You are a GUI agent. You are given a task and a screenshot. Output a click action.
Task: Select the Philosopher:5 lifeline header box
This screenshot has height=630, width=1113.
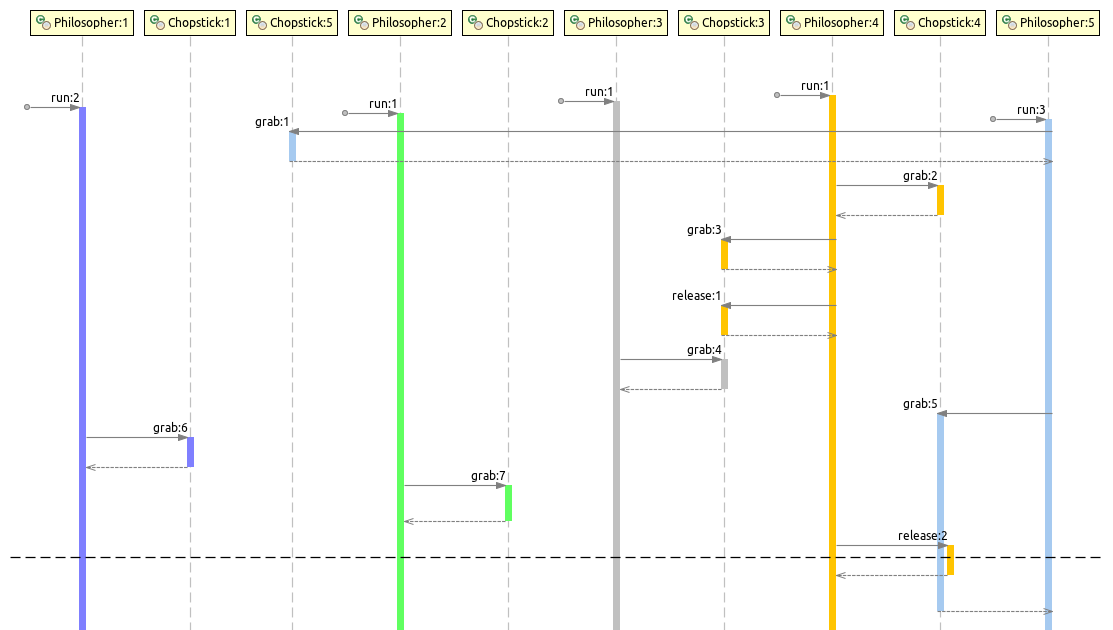(1048, 22)
